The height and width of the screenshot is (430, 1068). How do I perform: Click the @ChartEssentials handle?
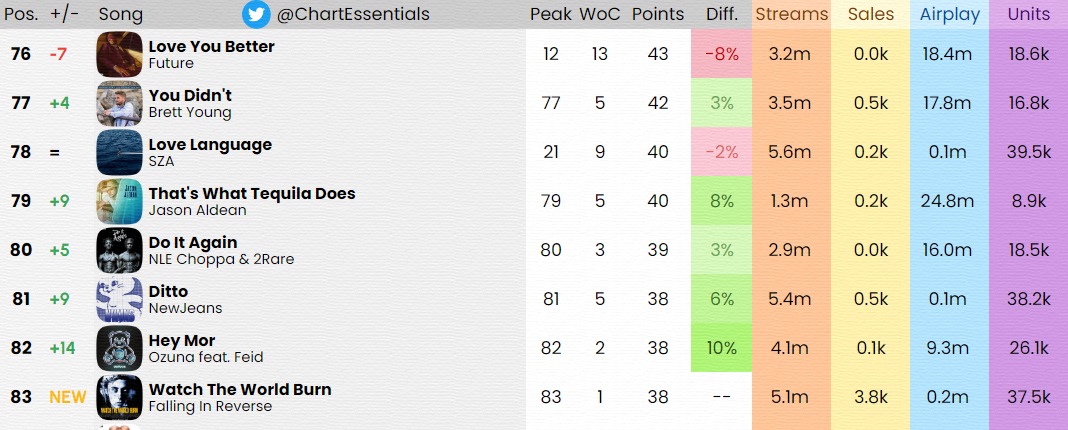click(x=353, y=14)
